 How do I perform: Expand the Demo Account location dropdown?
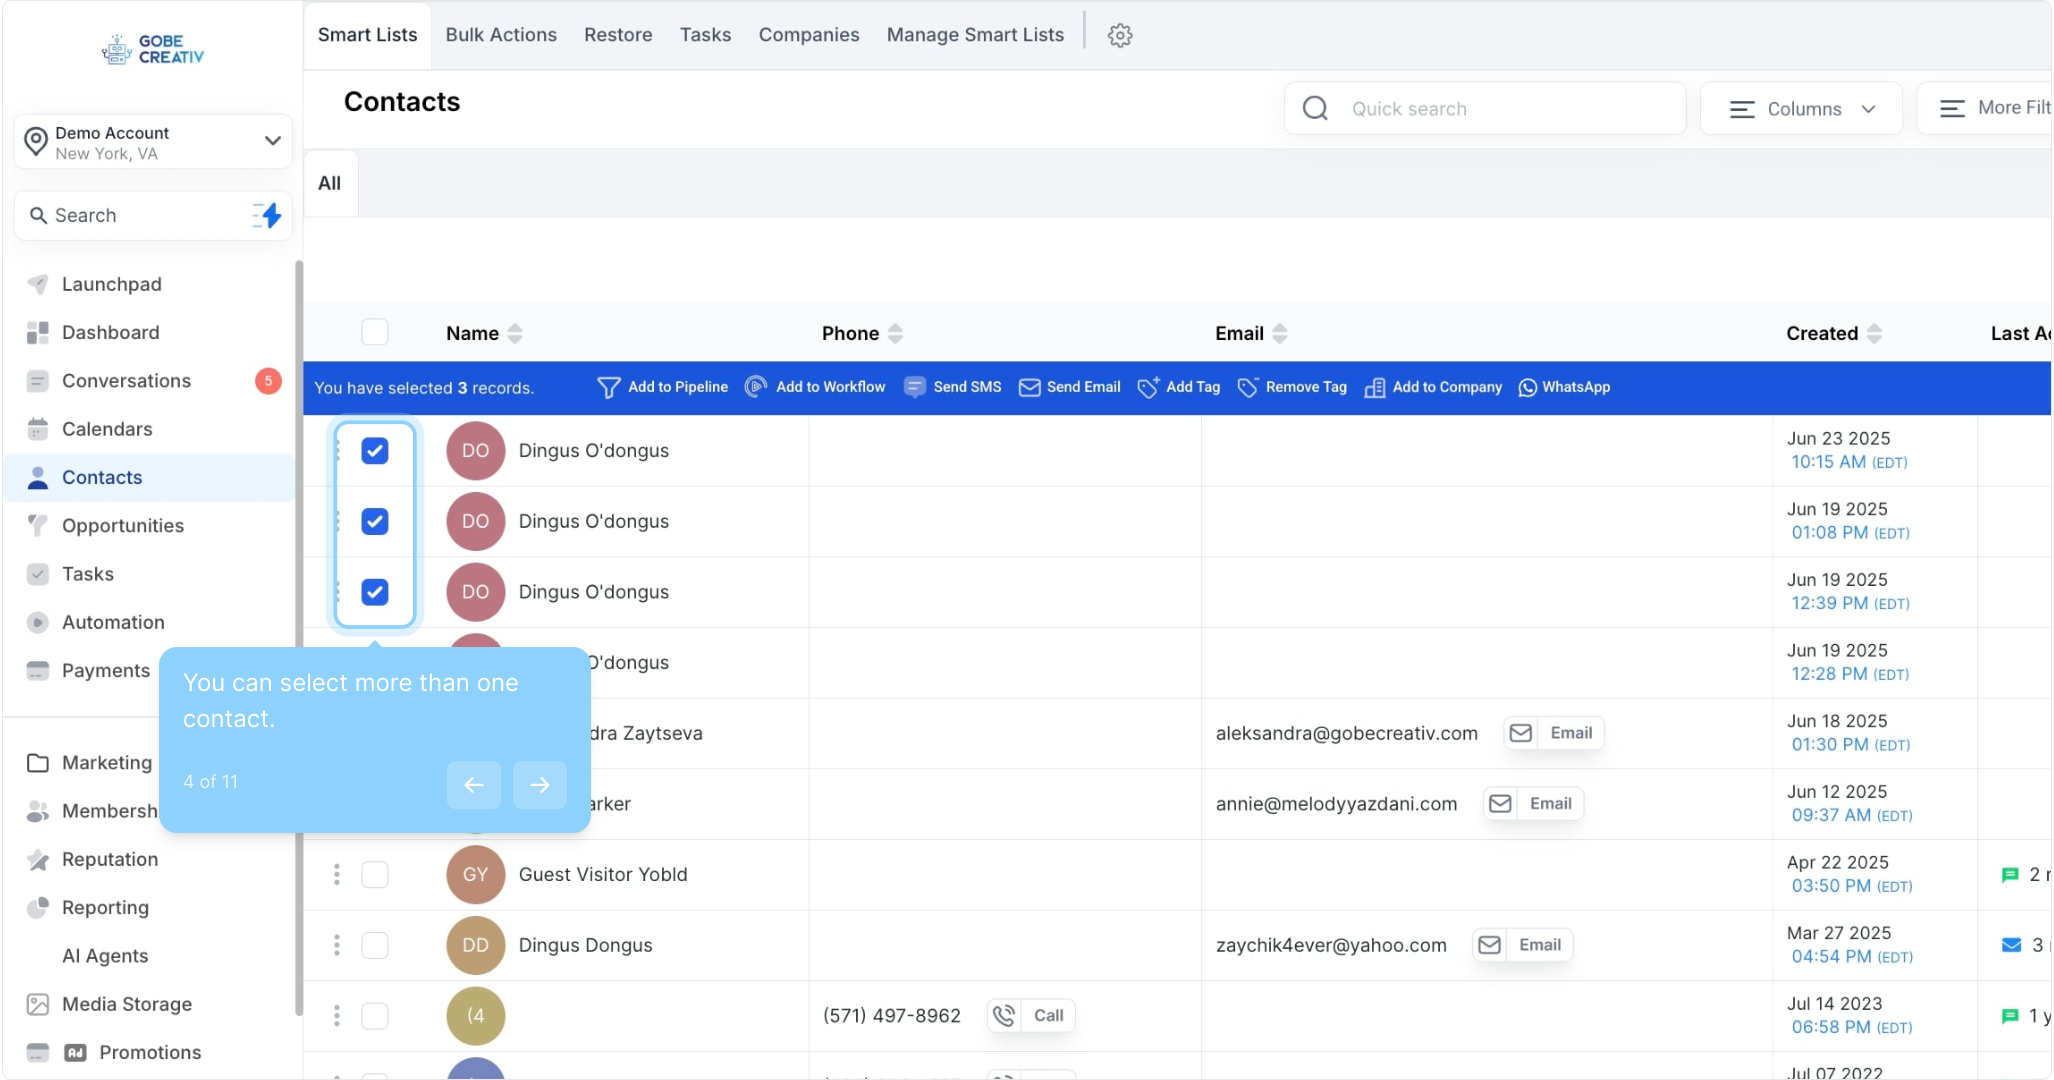coord(272,141)
